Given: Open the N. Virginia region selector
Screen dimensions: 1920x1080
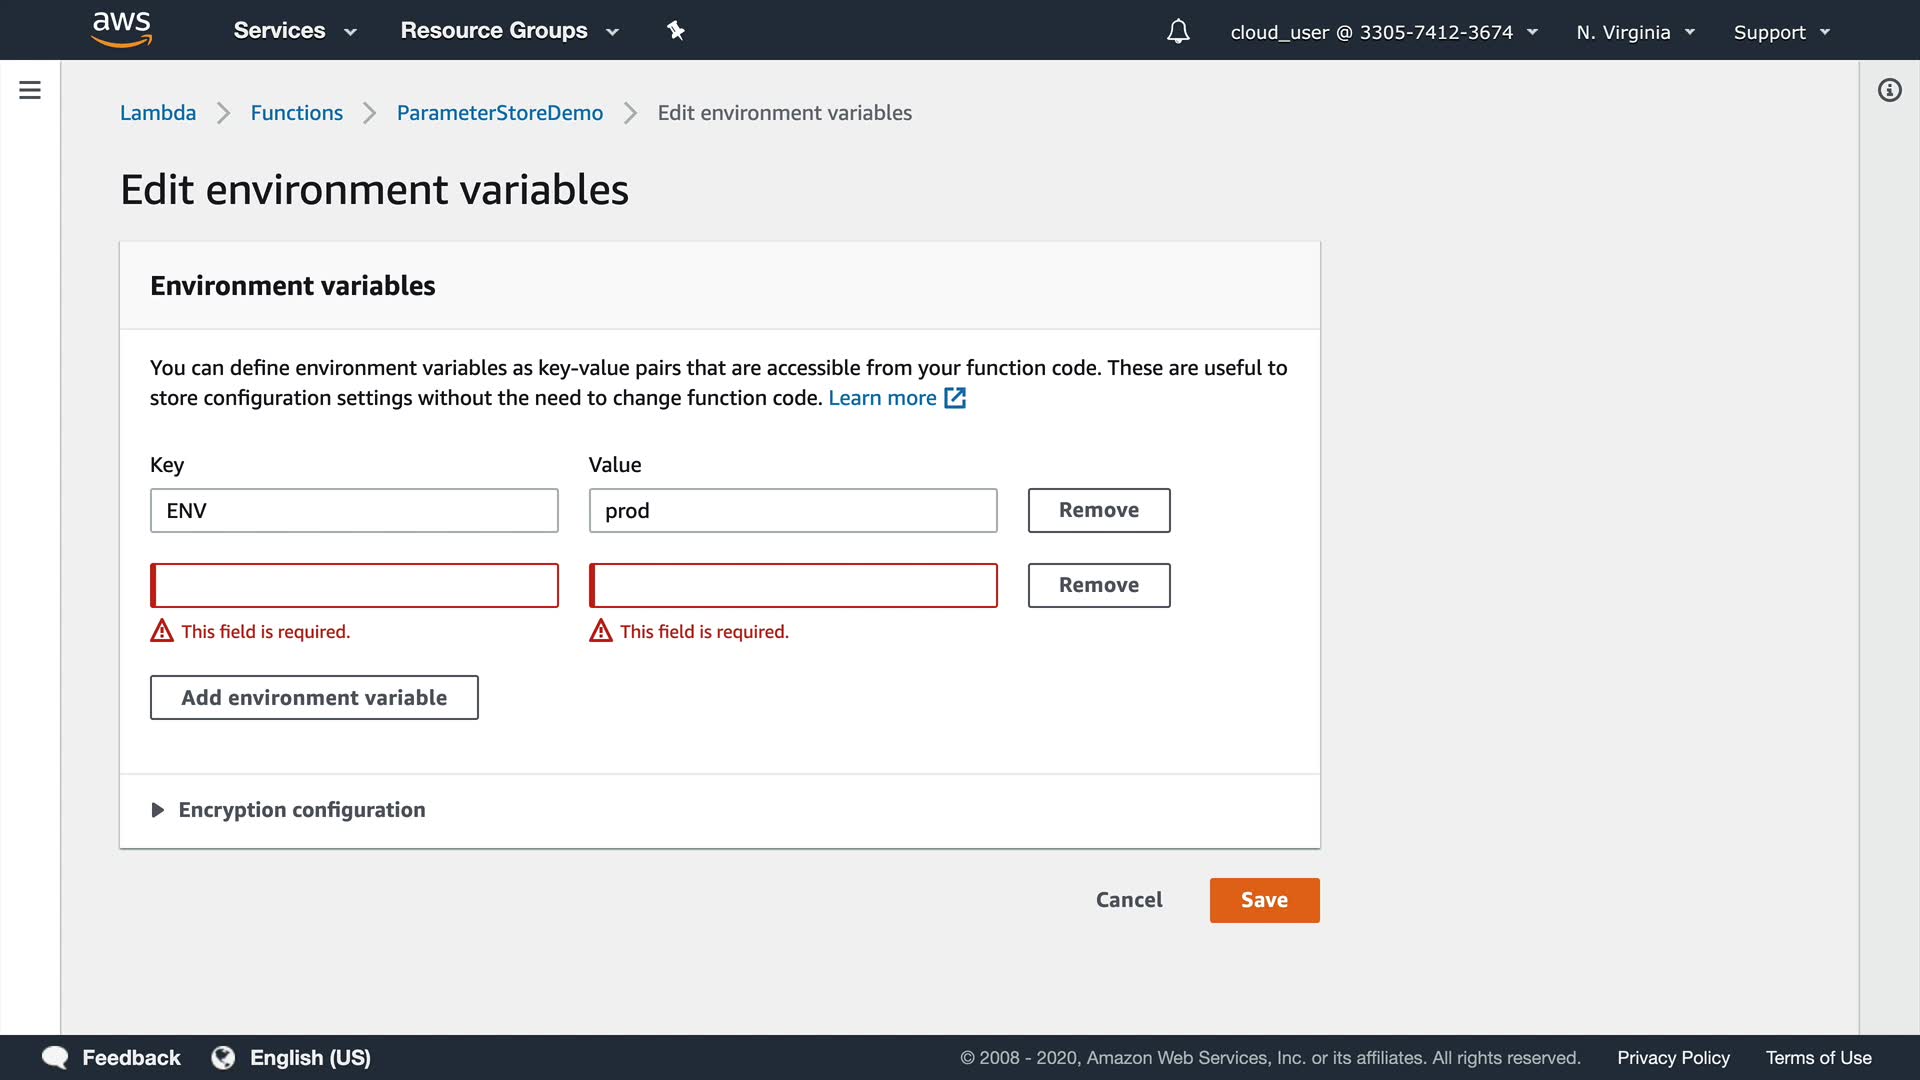Looking at the screenshot, I should (1635, 32).
